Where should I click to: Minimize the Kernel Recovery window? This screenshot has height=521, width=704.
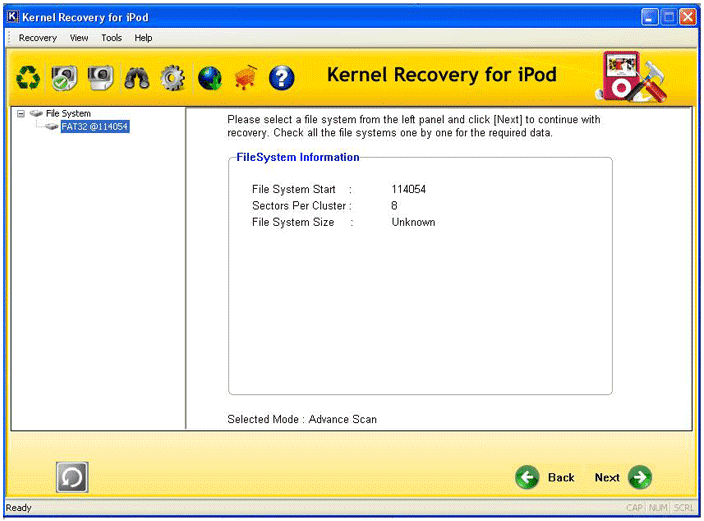pyautogui.click(x=649, y=17)
